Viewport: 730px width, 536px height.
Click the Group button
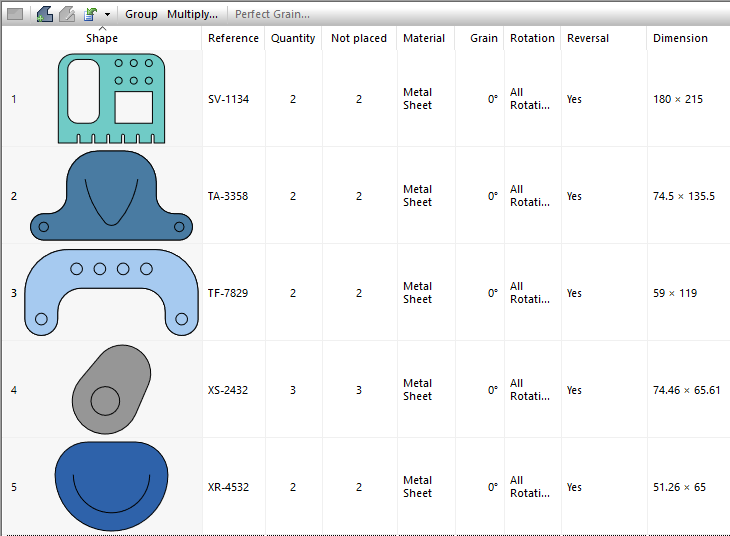coord(141,14)
